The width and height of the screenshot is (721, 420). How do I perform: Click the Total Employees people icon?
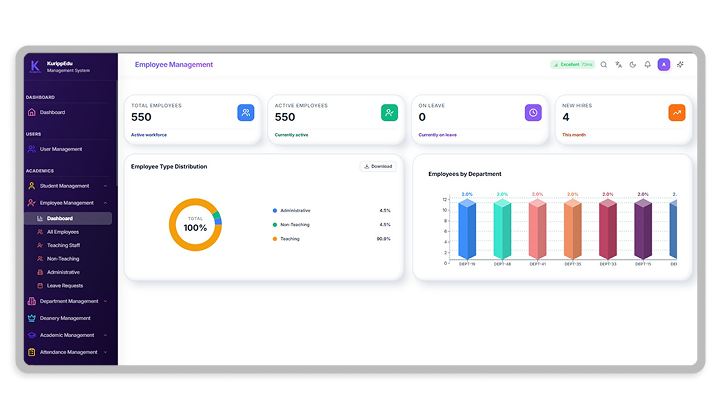tap(246, 113)
